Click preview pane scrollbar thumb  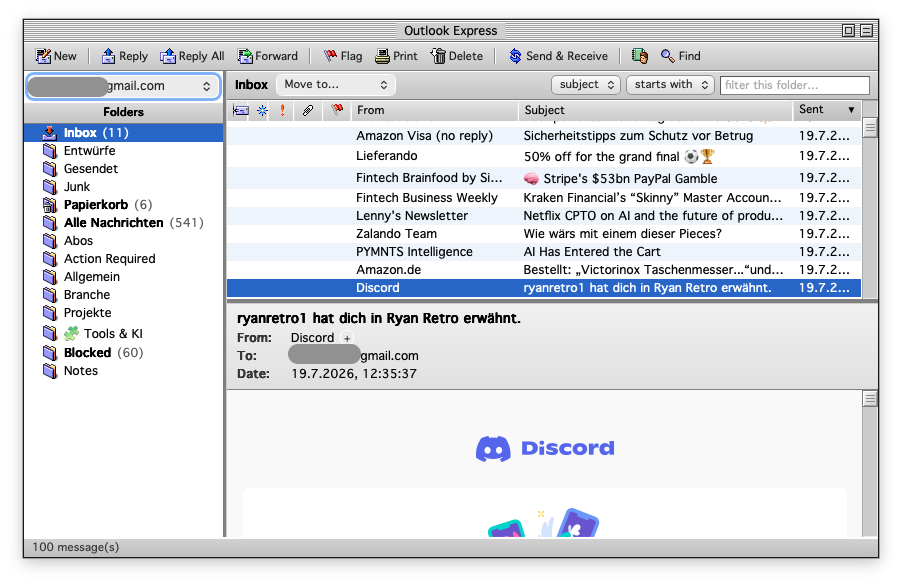point(870,399)
